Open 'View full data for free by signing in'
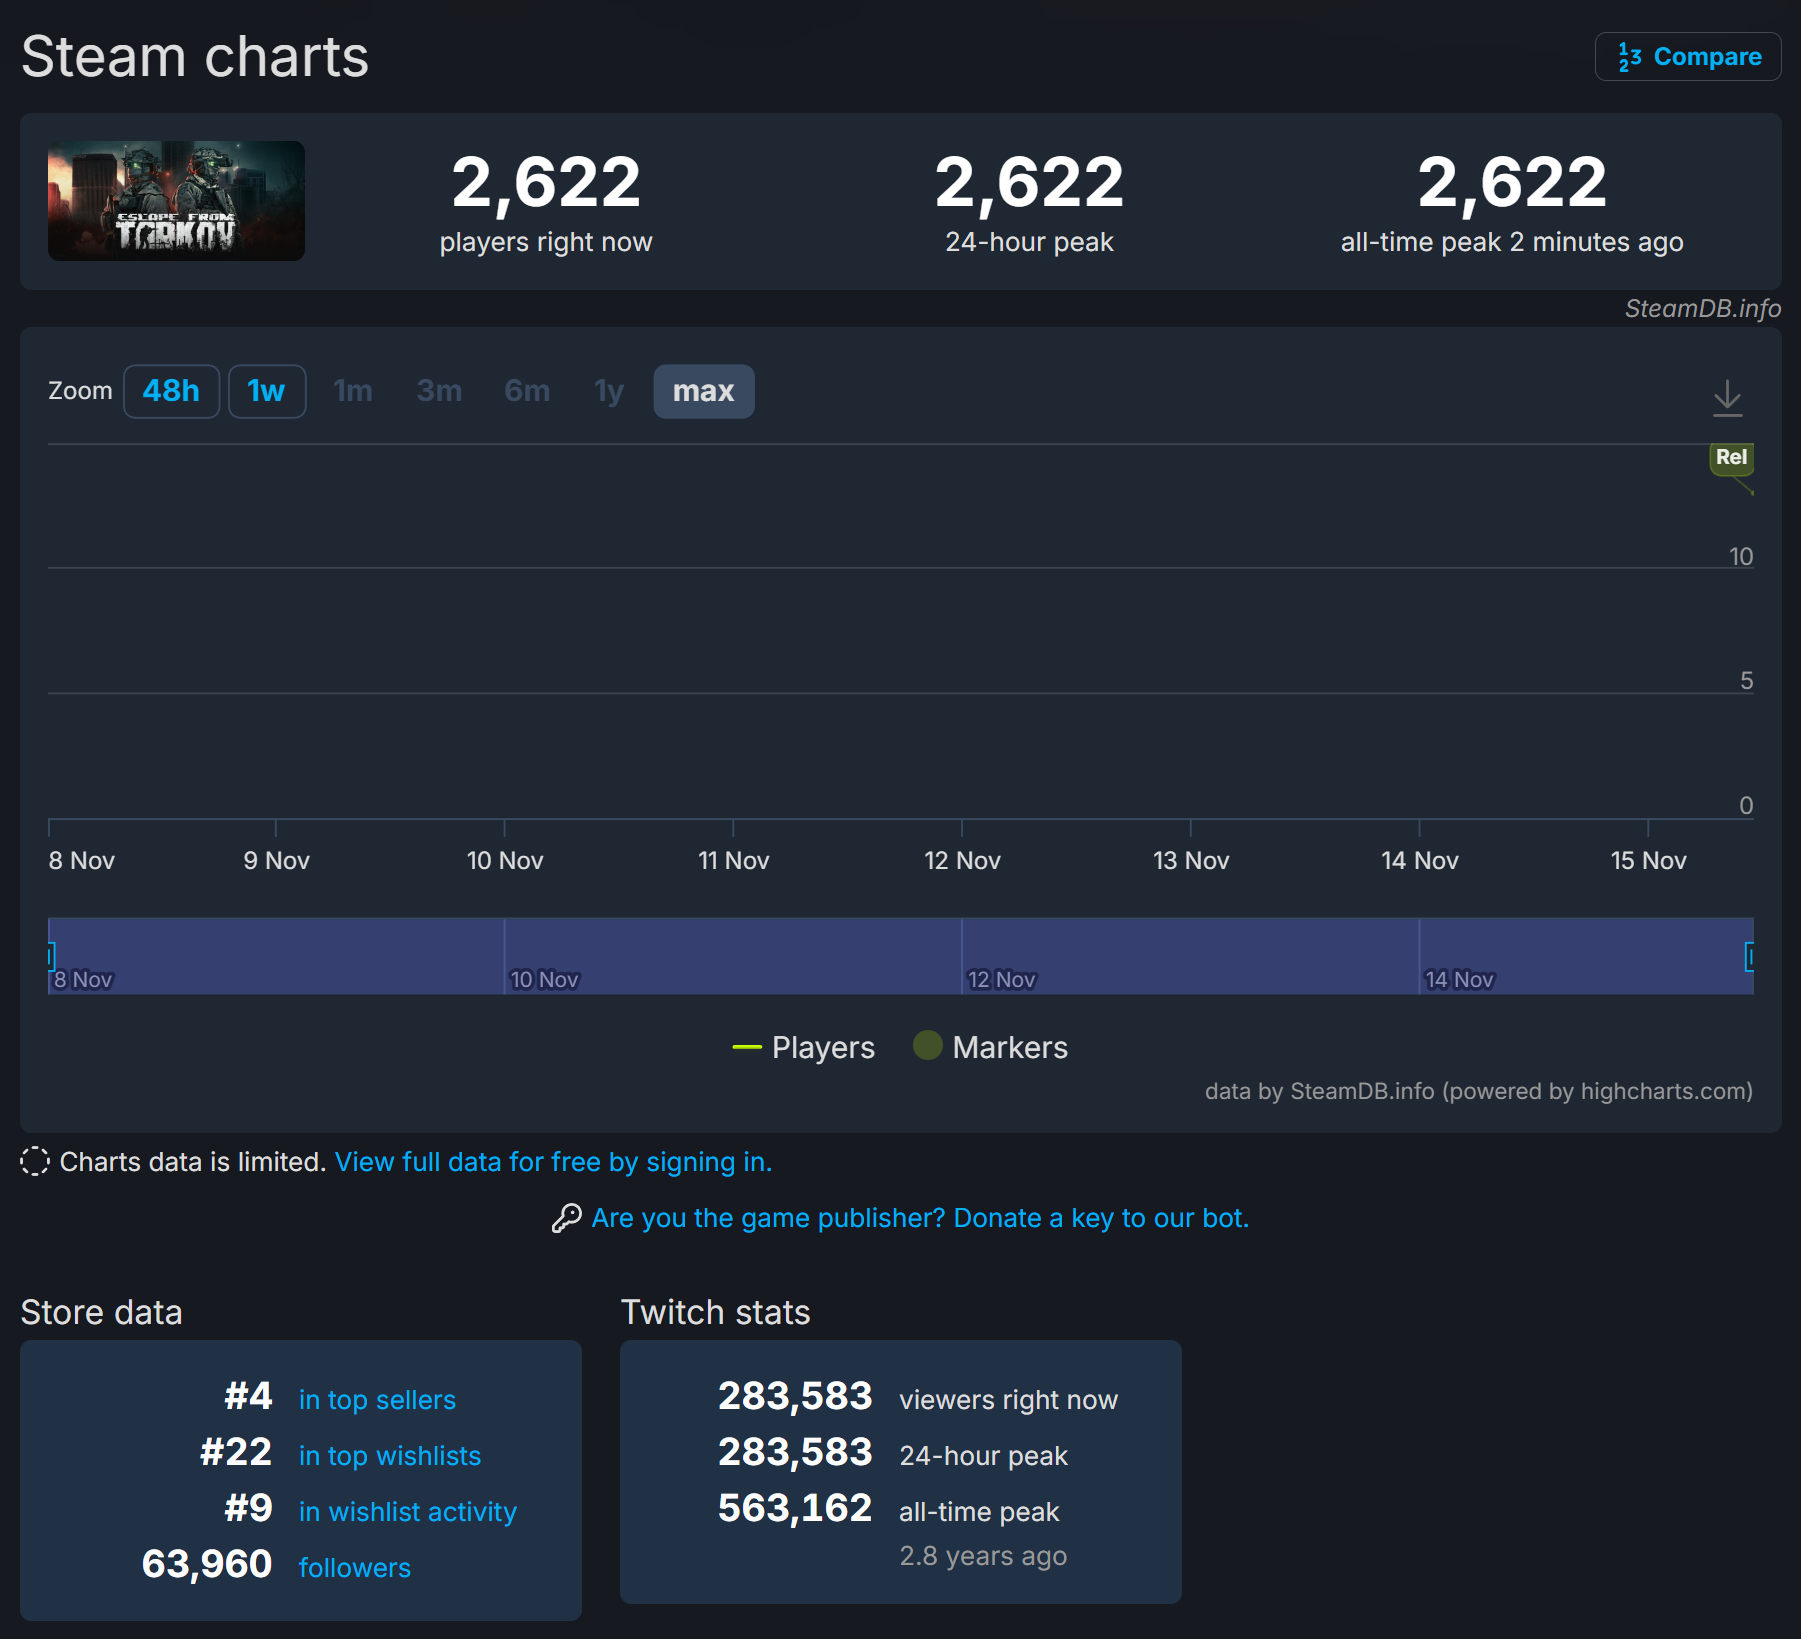The height and width of the screenshot is (1639, 1801). (553, 1162)
